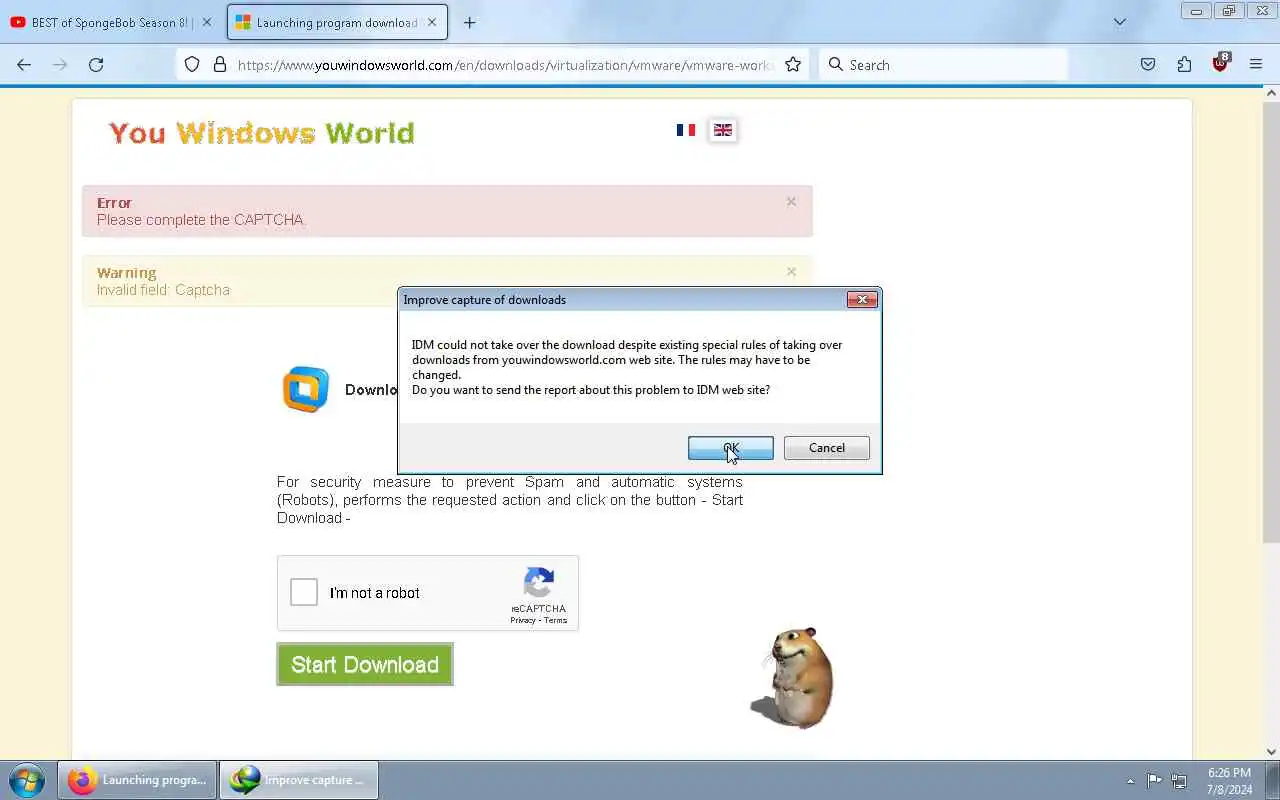Screen dimensions: 1280x800
Task: Dismiss the Warning alert with its X
Action: click(x=791, y=271)
